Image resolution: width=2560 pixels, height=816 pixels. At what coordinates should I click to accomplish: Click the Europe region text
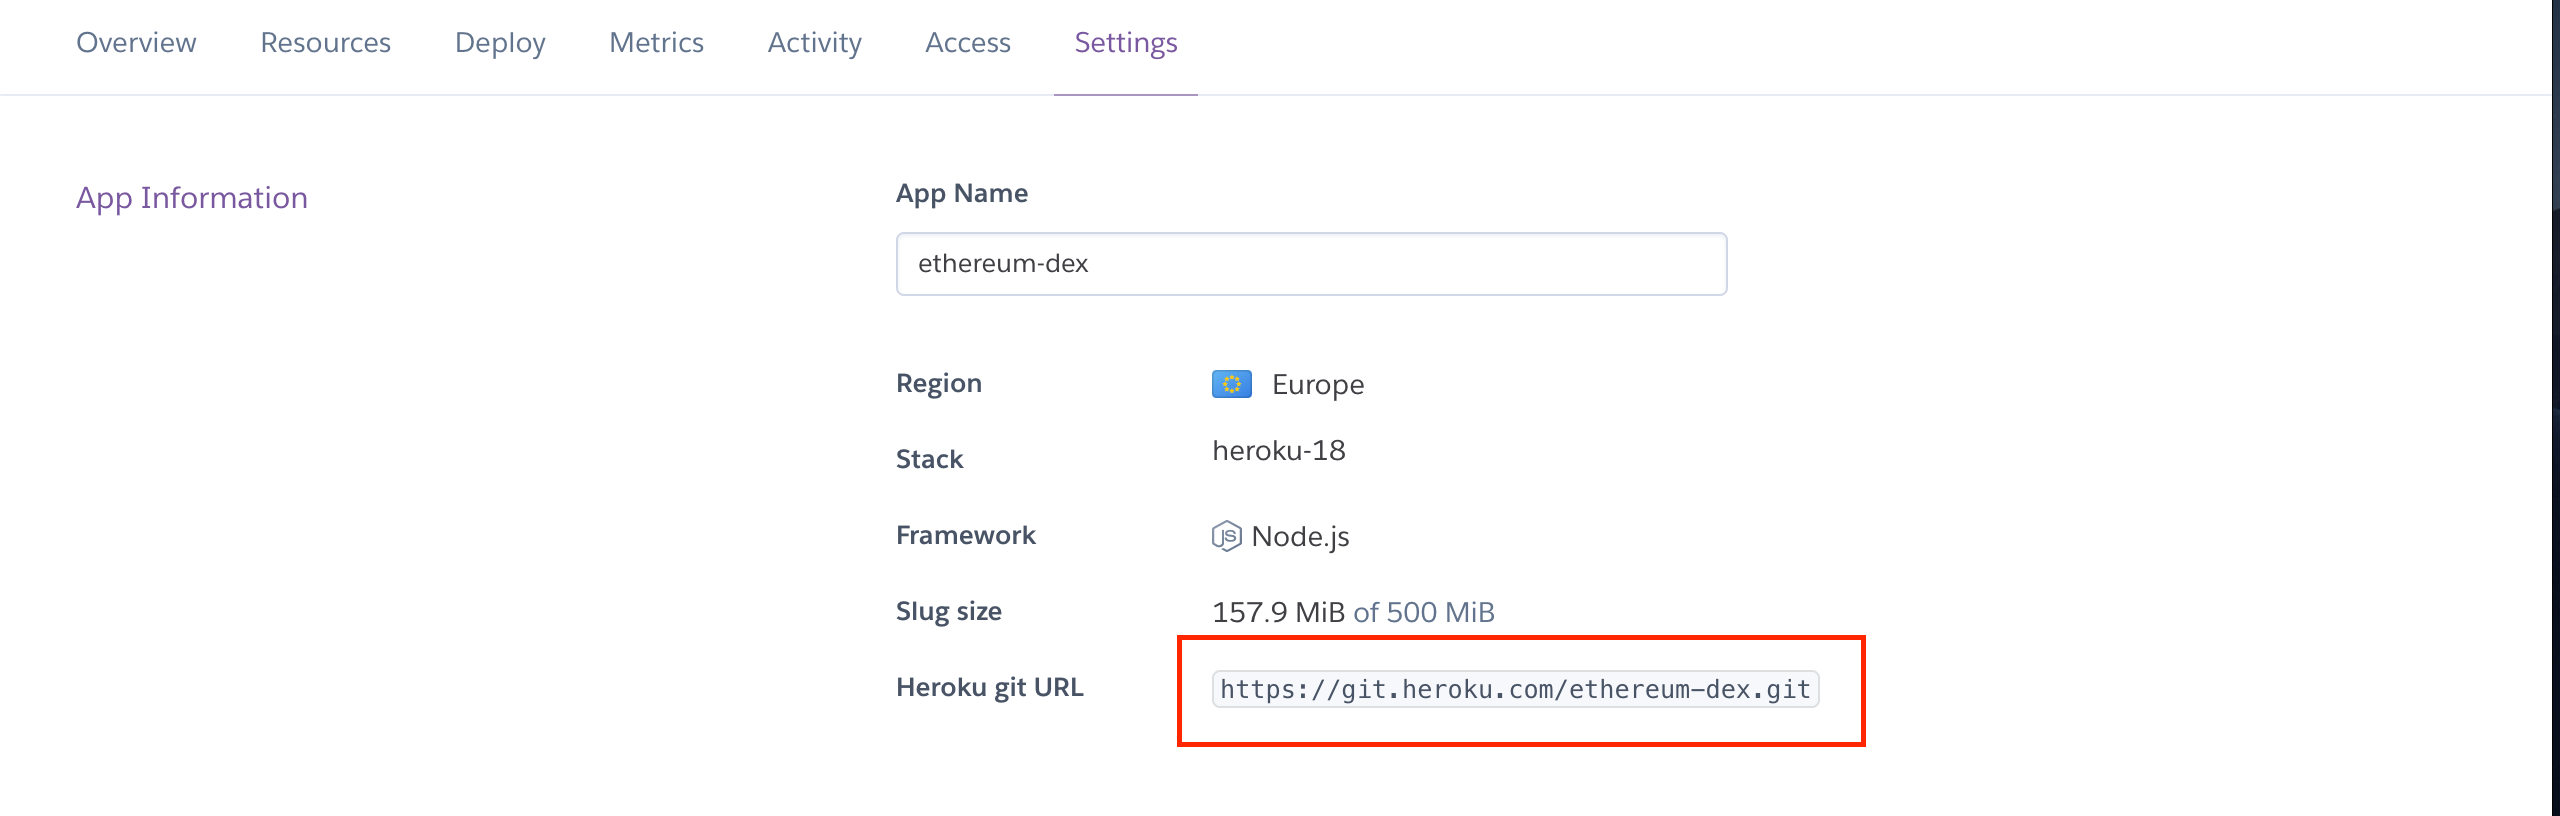coord(1317,385)
